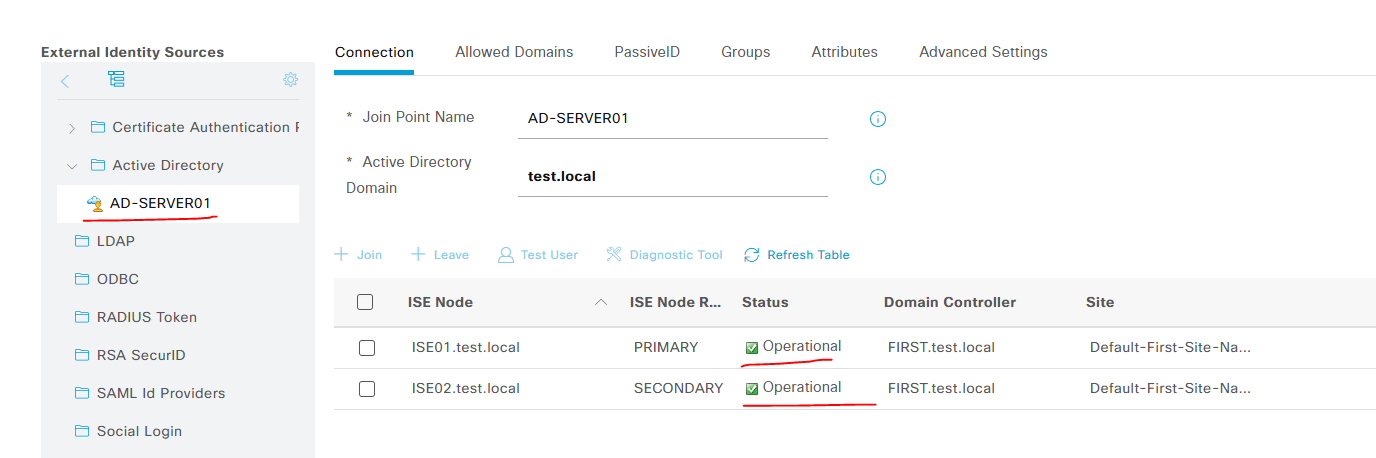Click green status icon for ISE01.test.local
This screenshot has height=458, width=1376.
point(752,348)
